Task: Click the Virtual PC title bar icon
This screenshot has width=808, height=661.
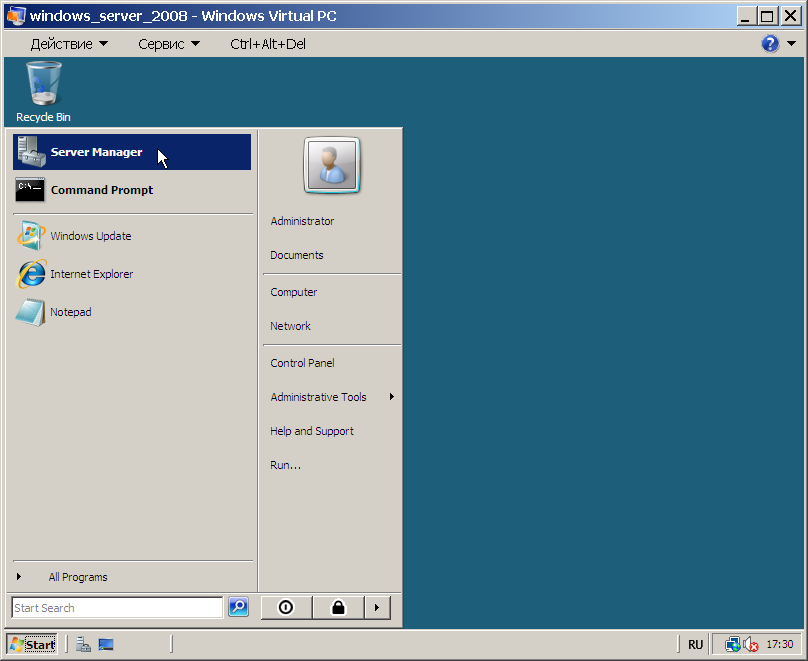Action: pyautogui.click(x=15, y=16)
